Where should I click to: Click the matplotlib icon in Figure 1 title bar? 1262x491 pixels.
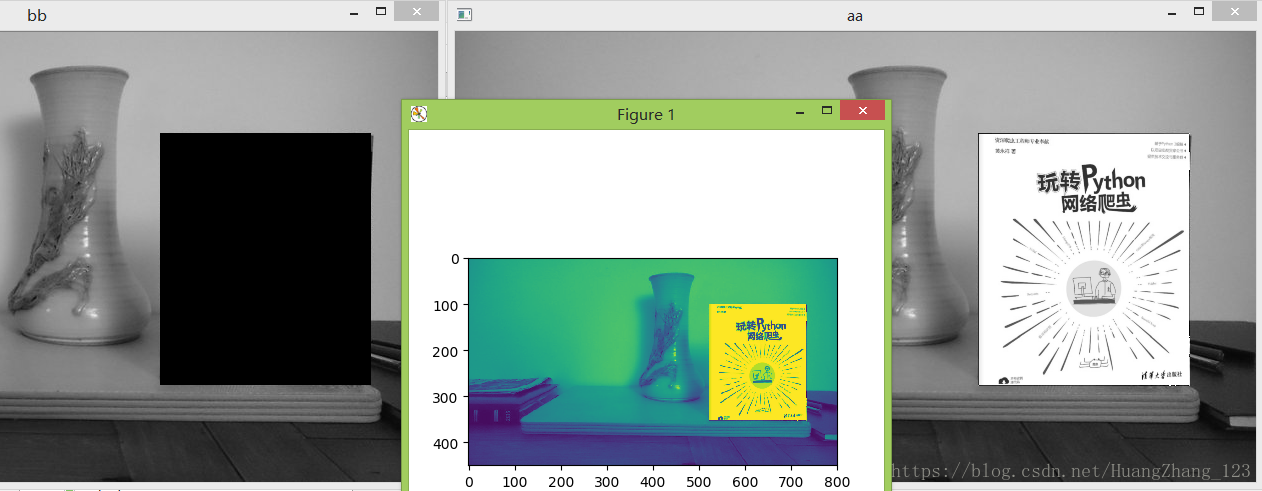tap(419, 114)
